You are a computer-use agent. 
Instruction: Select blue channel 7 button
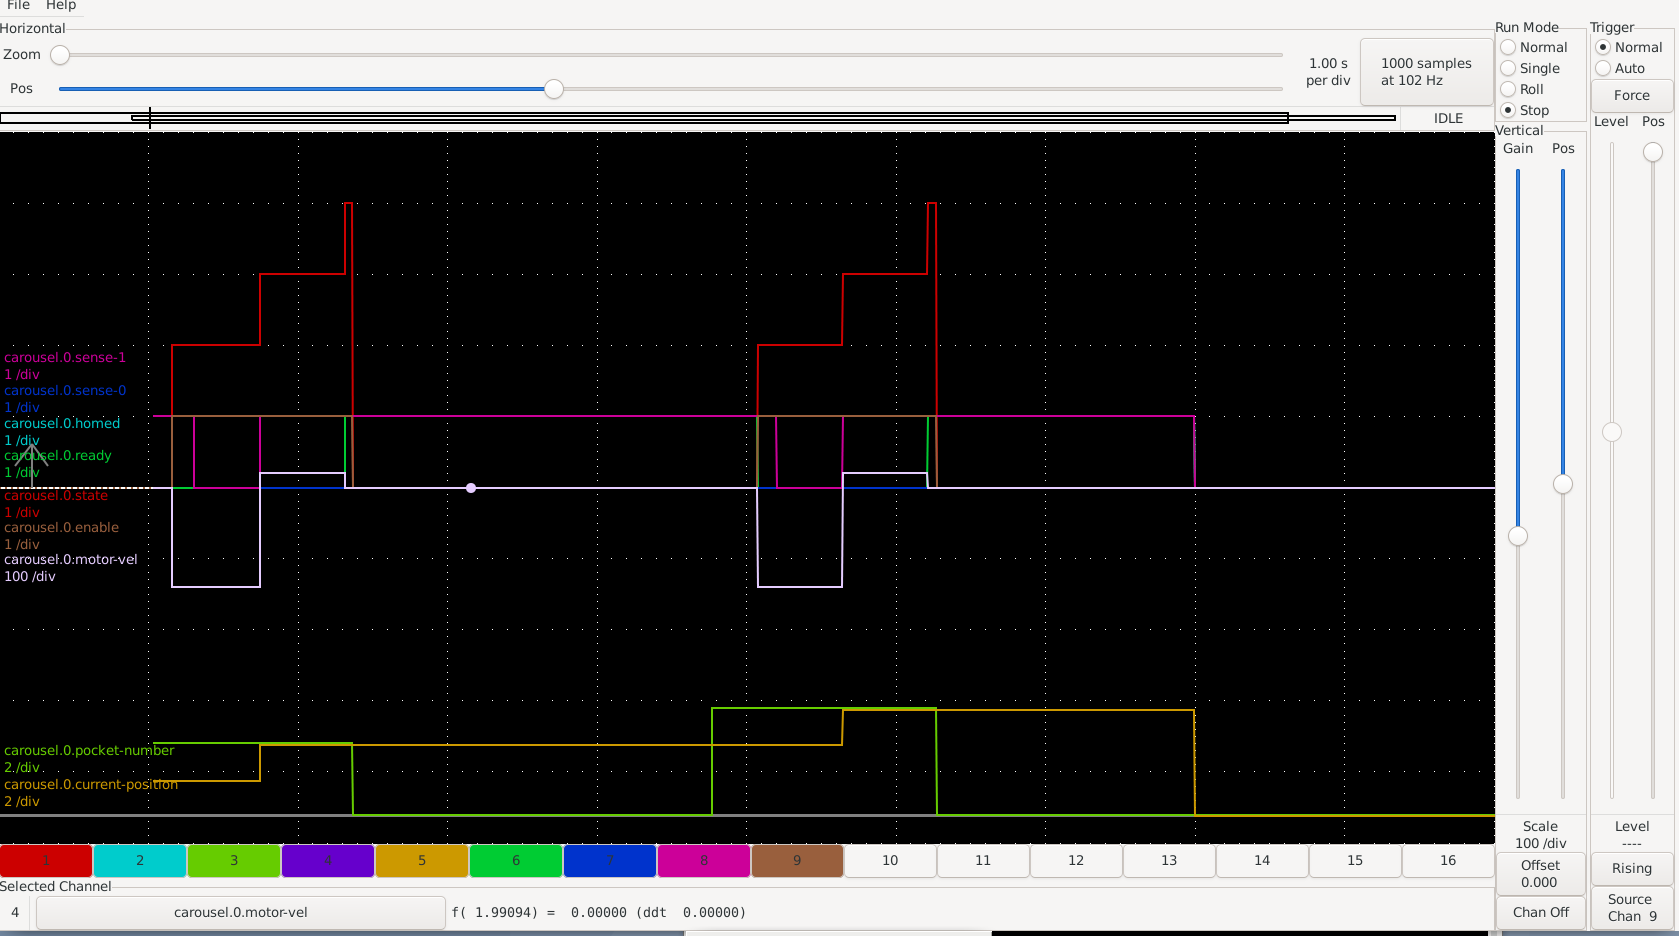point(610,860)
